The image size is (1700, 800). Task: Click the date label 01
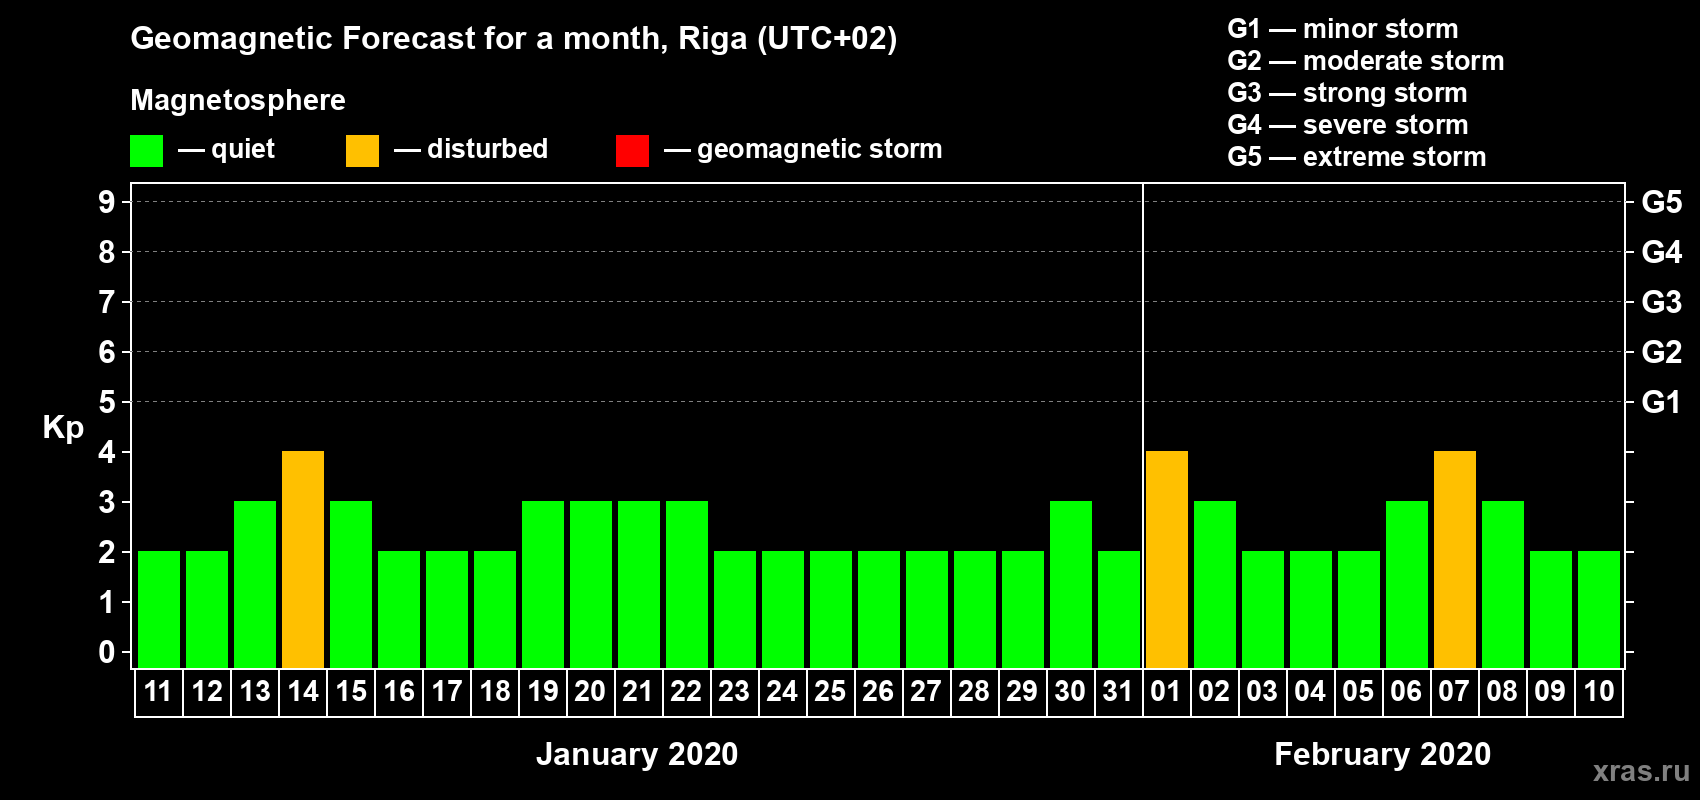1166,691
